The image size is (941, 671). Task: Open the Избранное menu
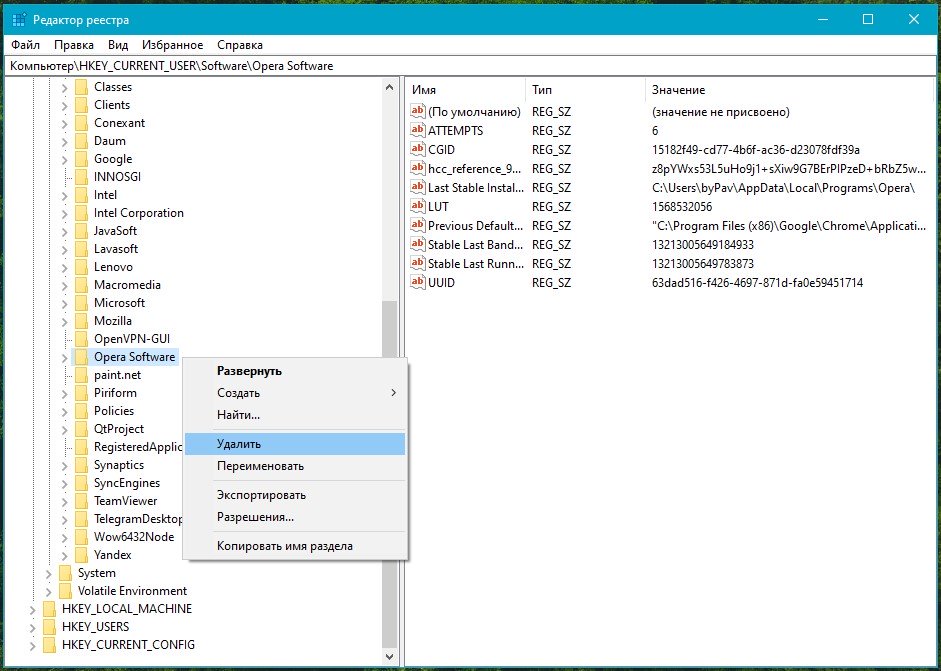coord(173,45)
